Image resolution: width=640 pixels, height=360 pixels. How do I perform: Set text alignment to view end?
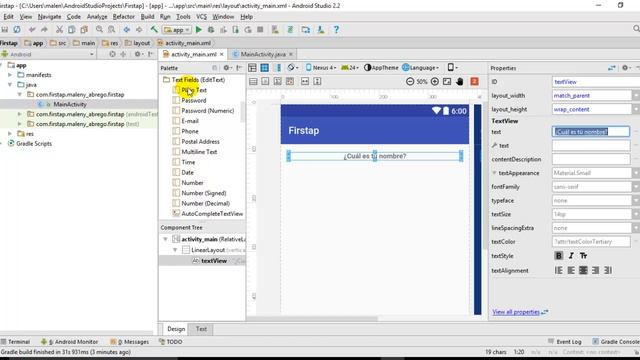click(608, 270)
